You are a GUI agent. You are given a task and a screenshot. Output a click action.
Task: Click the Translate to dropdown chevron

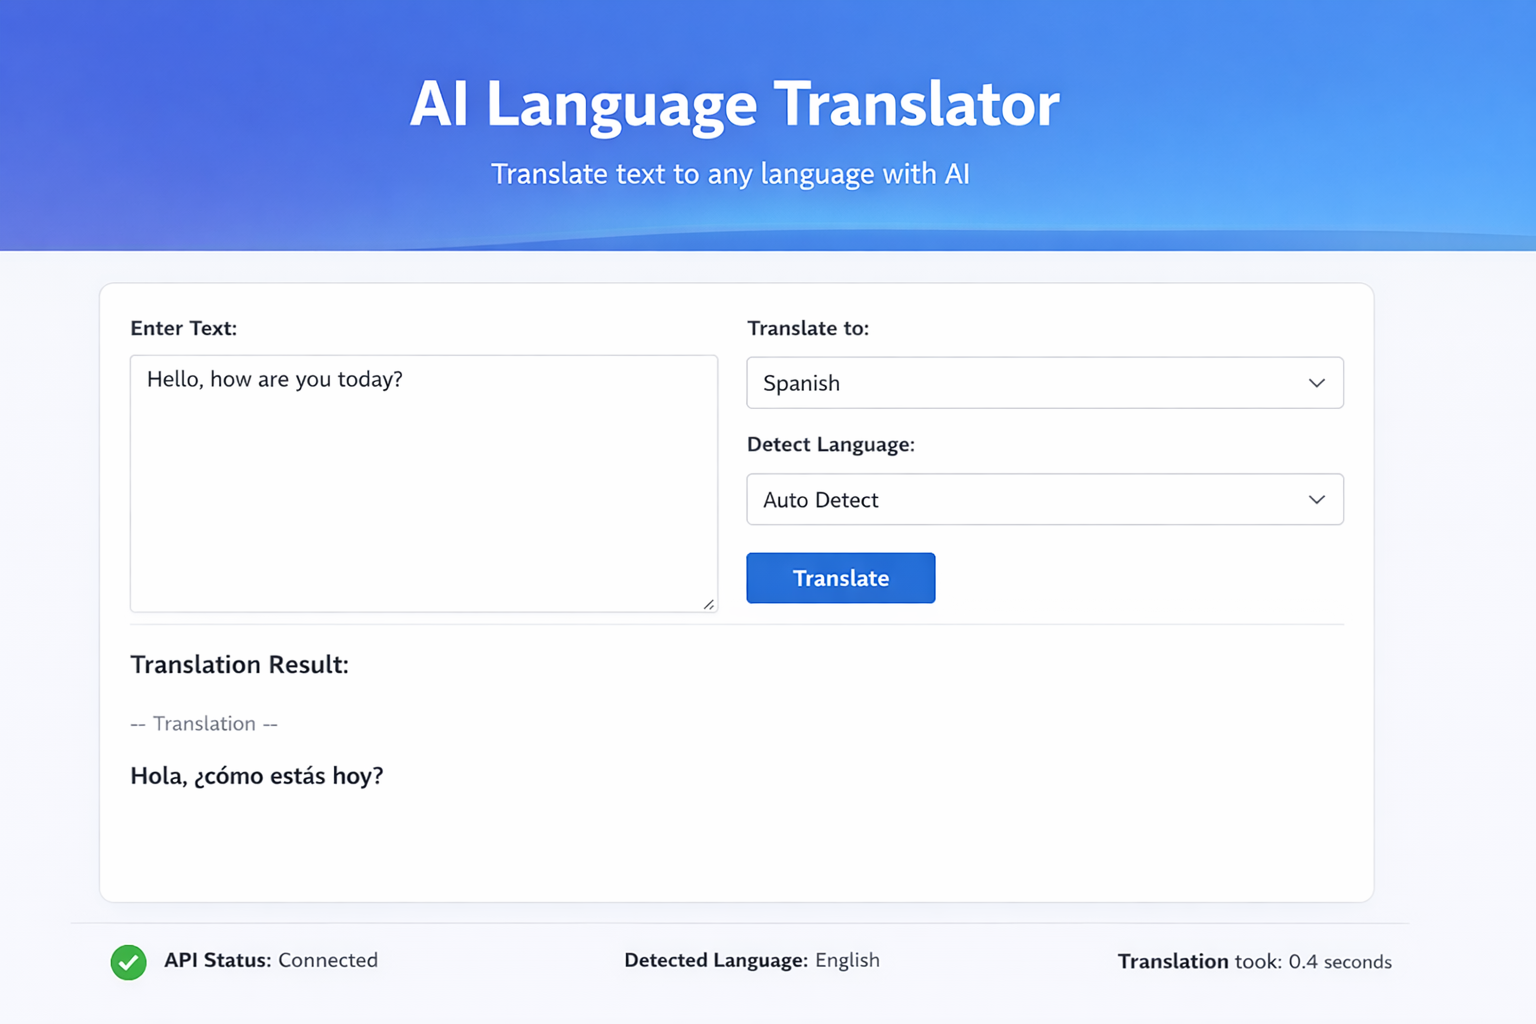click(x=1317, y=383)
